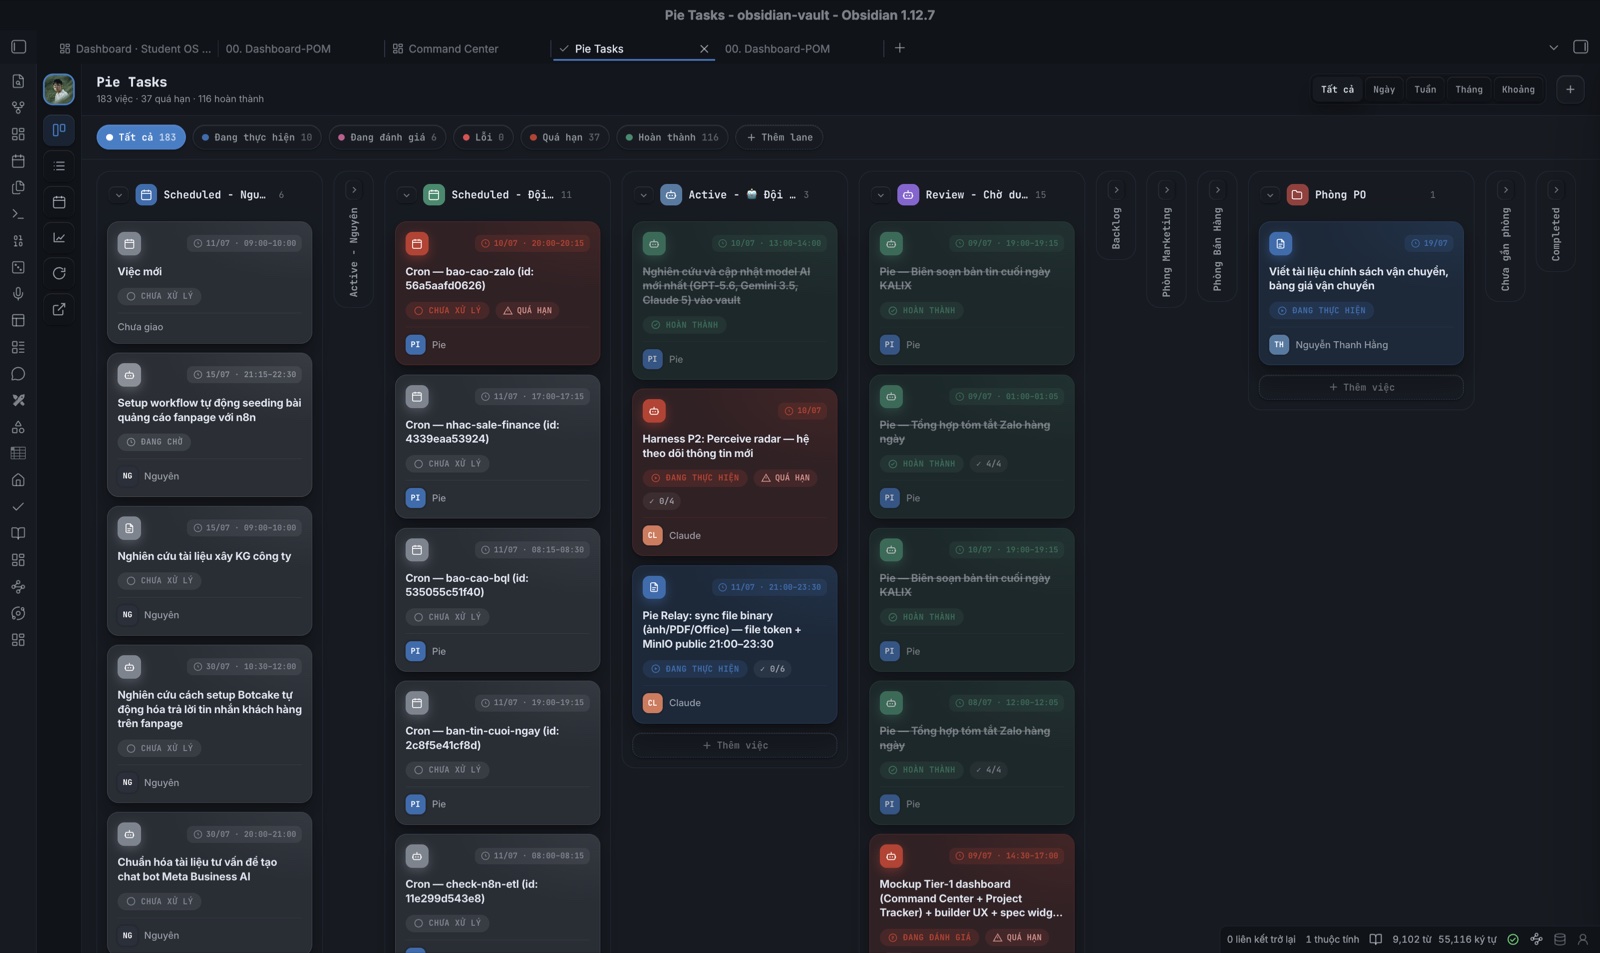Click the user avatar thumbnail
The width and height of the screenshot is (1600, 953).
[59, 89]
